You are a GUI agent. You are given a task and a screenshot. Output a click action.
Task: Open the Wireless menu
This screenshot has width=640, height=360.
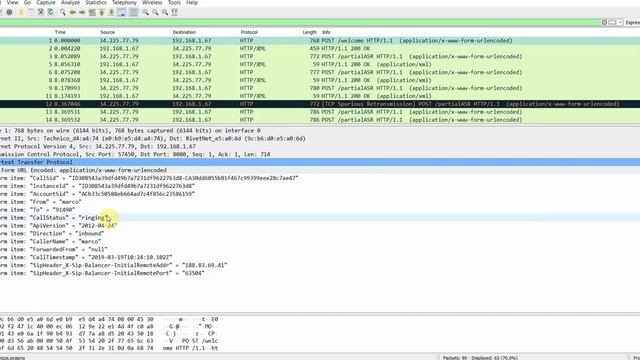(152, 2)
